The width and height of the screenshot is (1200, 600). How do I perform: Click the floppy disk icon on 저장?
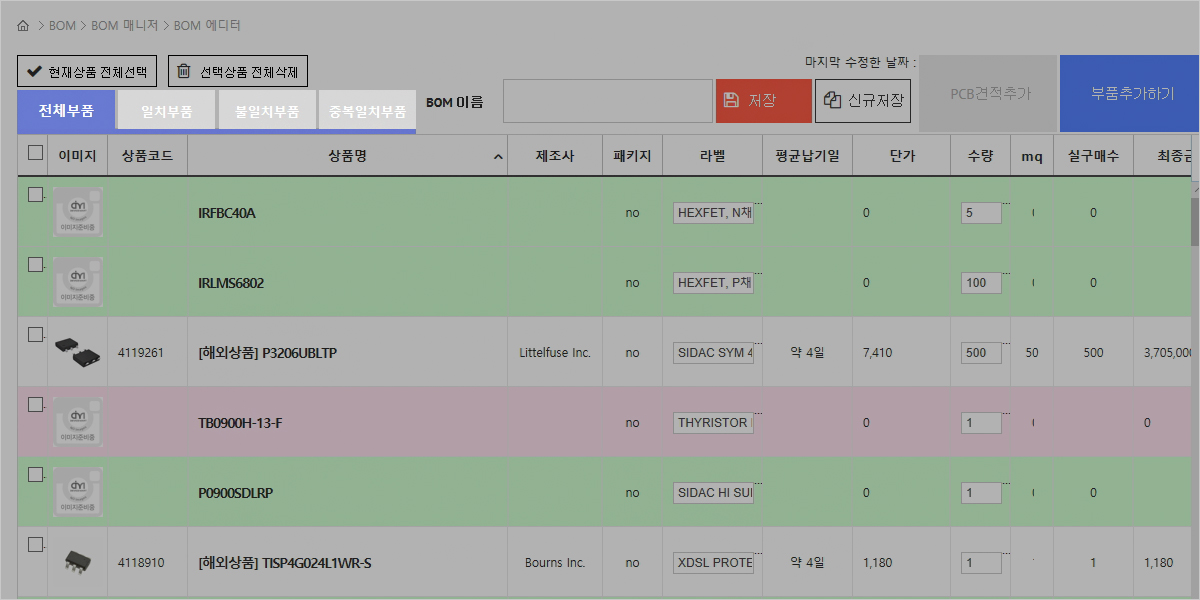click(x=731, y=100)
